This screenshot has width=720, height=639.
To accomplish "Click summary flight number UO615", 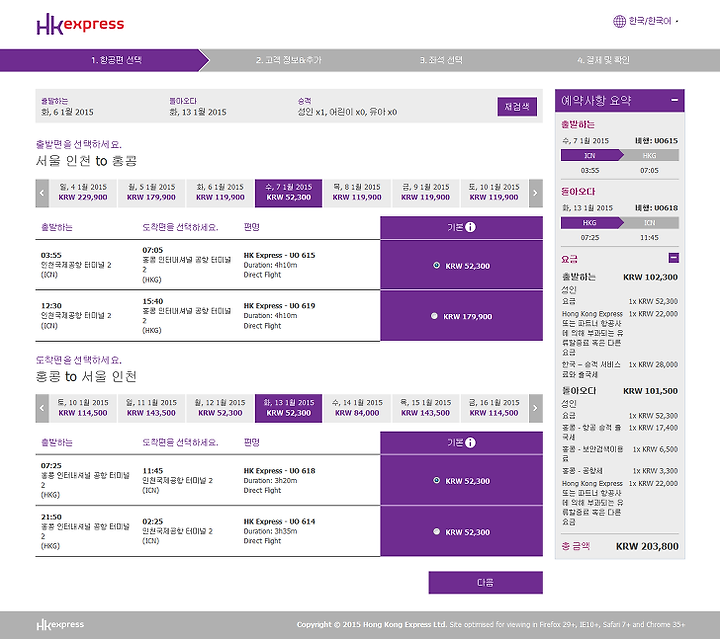I will pos(666,141).
